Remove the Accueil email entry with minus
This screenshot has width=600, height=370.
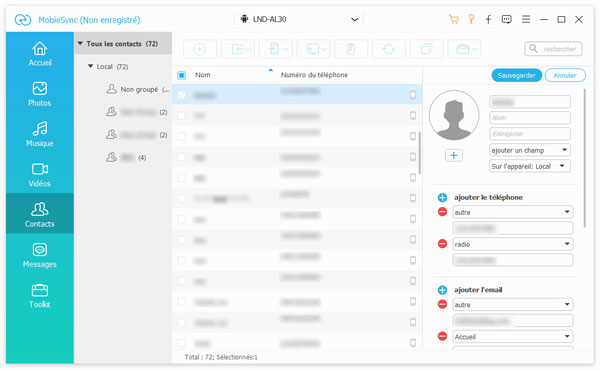click(x=442, y=336)
